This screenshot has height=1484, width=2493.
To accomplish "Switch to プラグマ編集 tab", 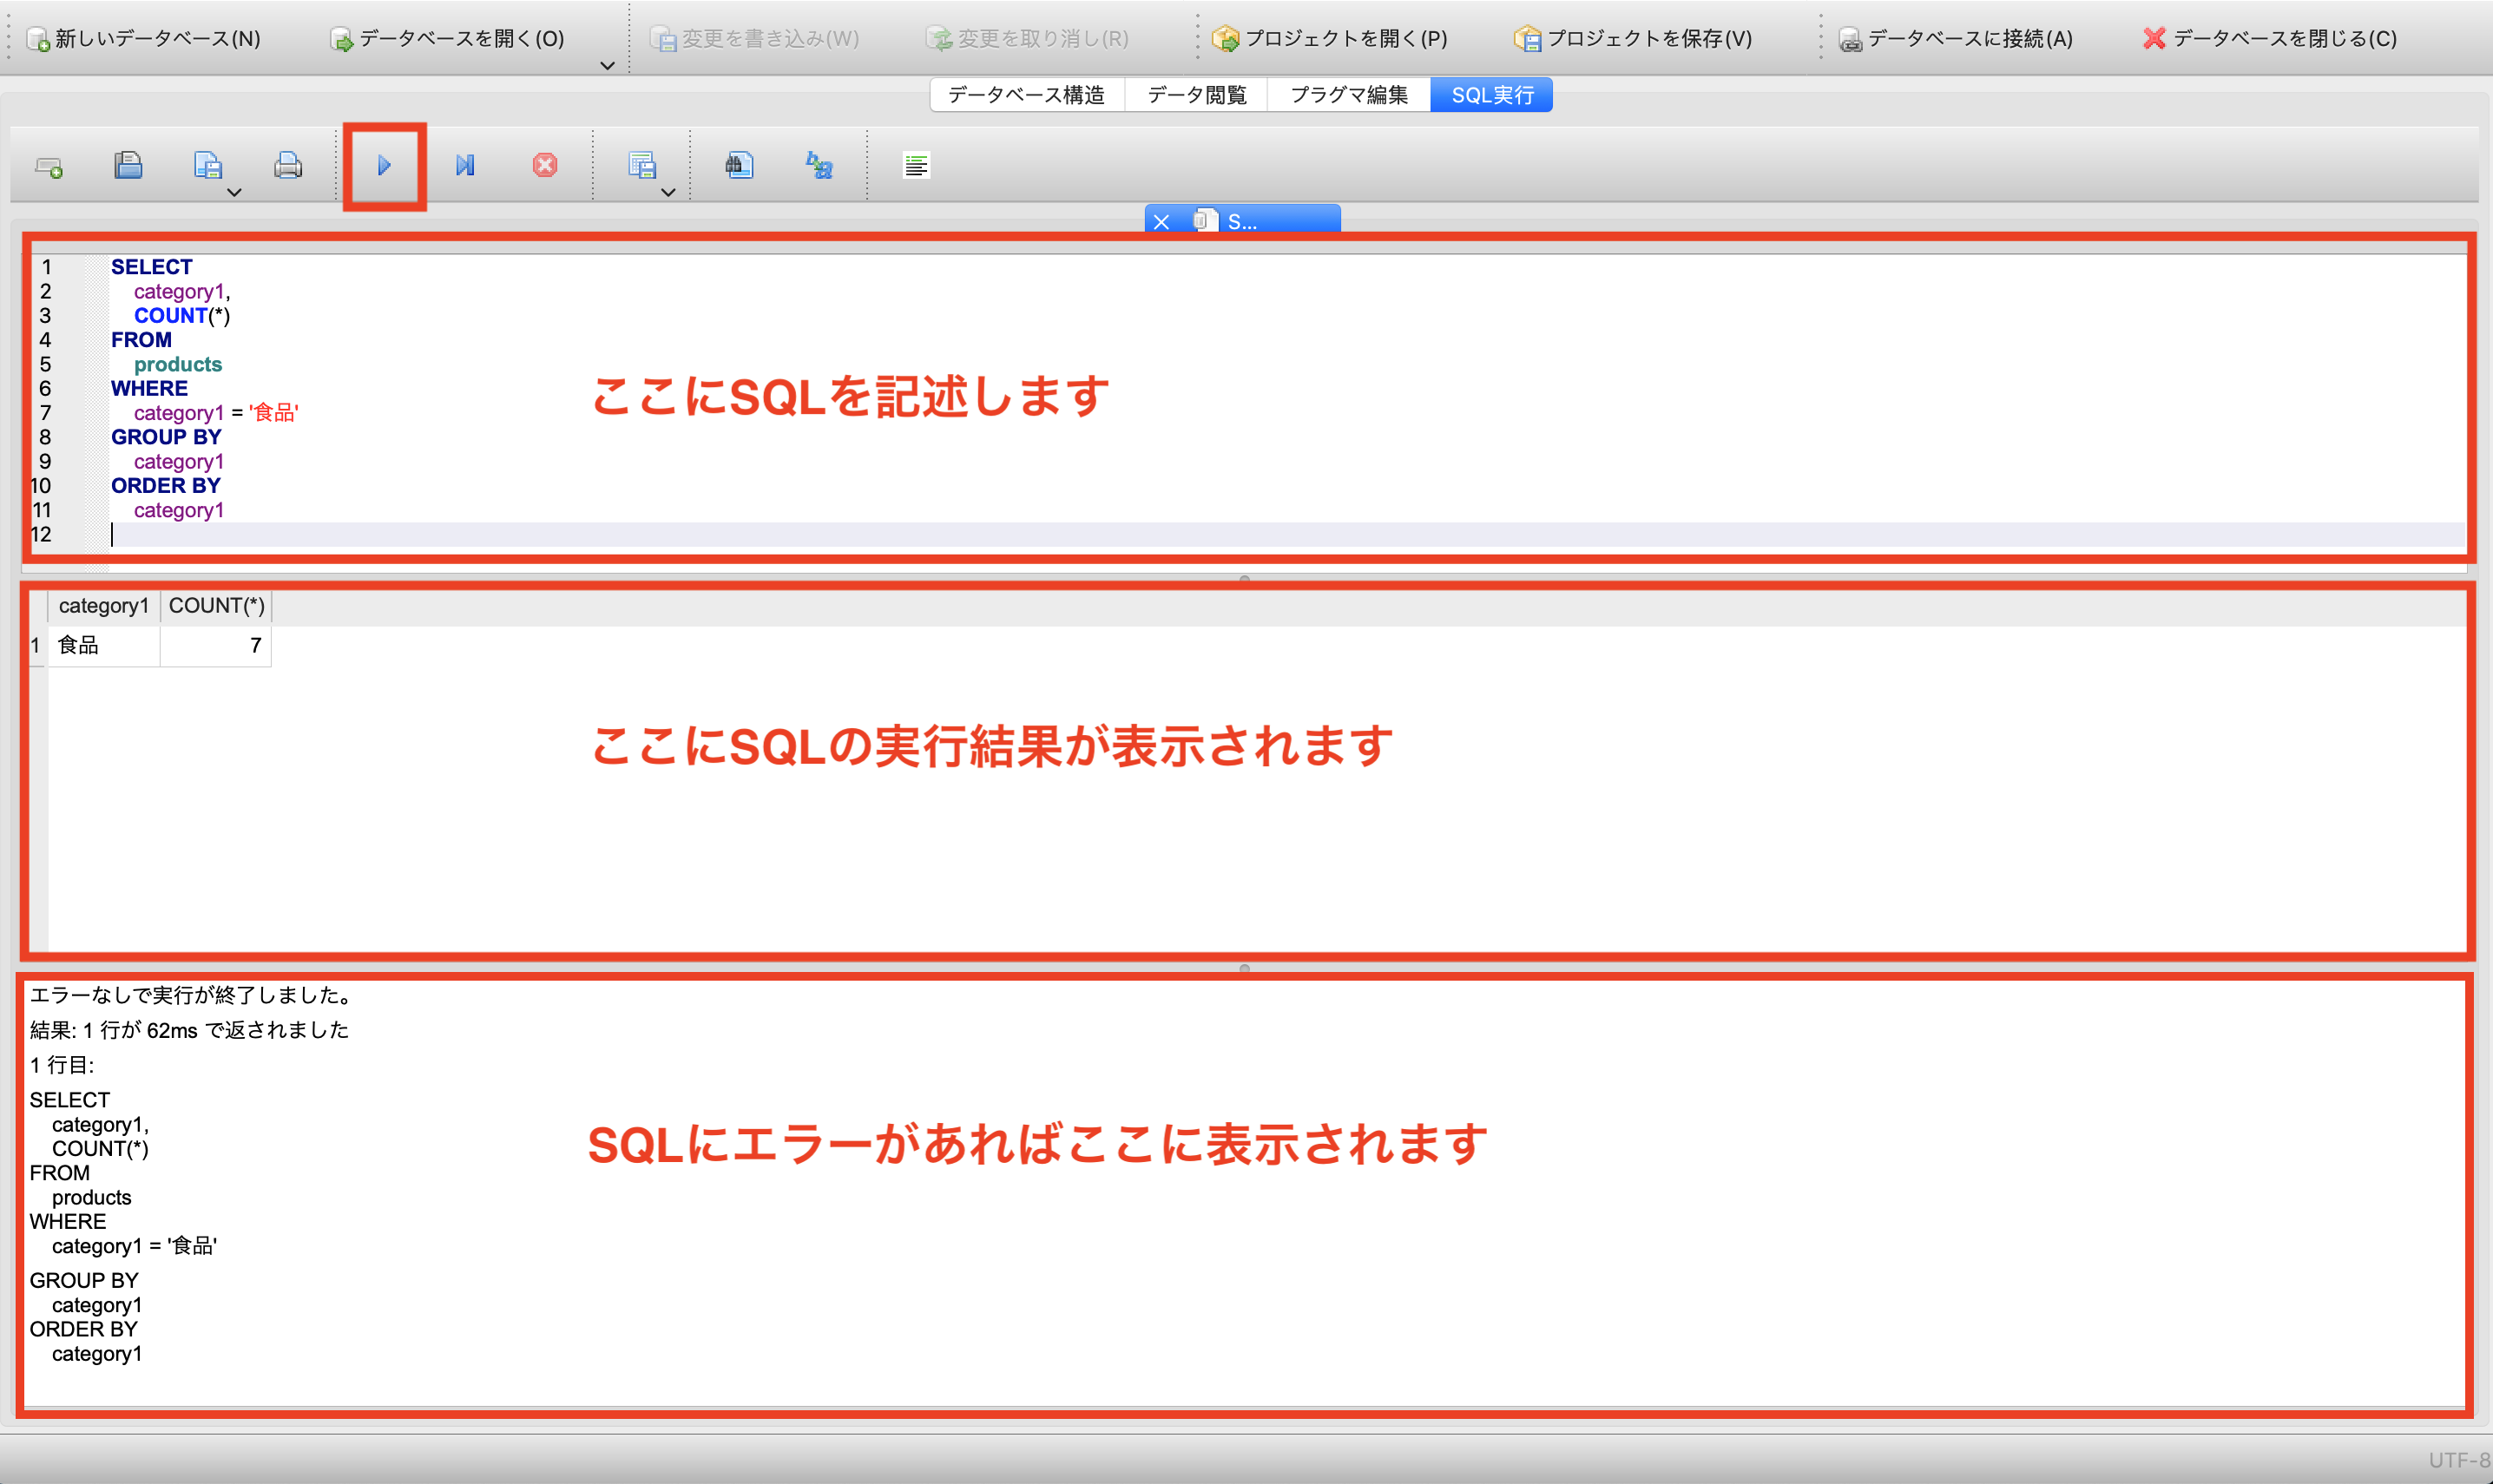I will click(1349, 95).
